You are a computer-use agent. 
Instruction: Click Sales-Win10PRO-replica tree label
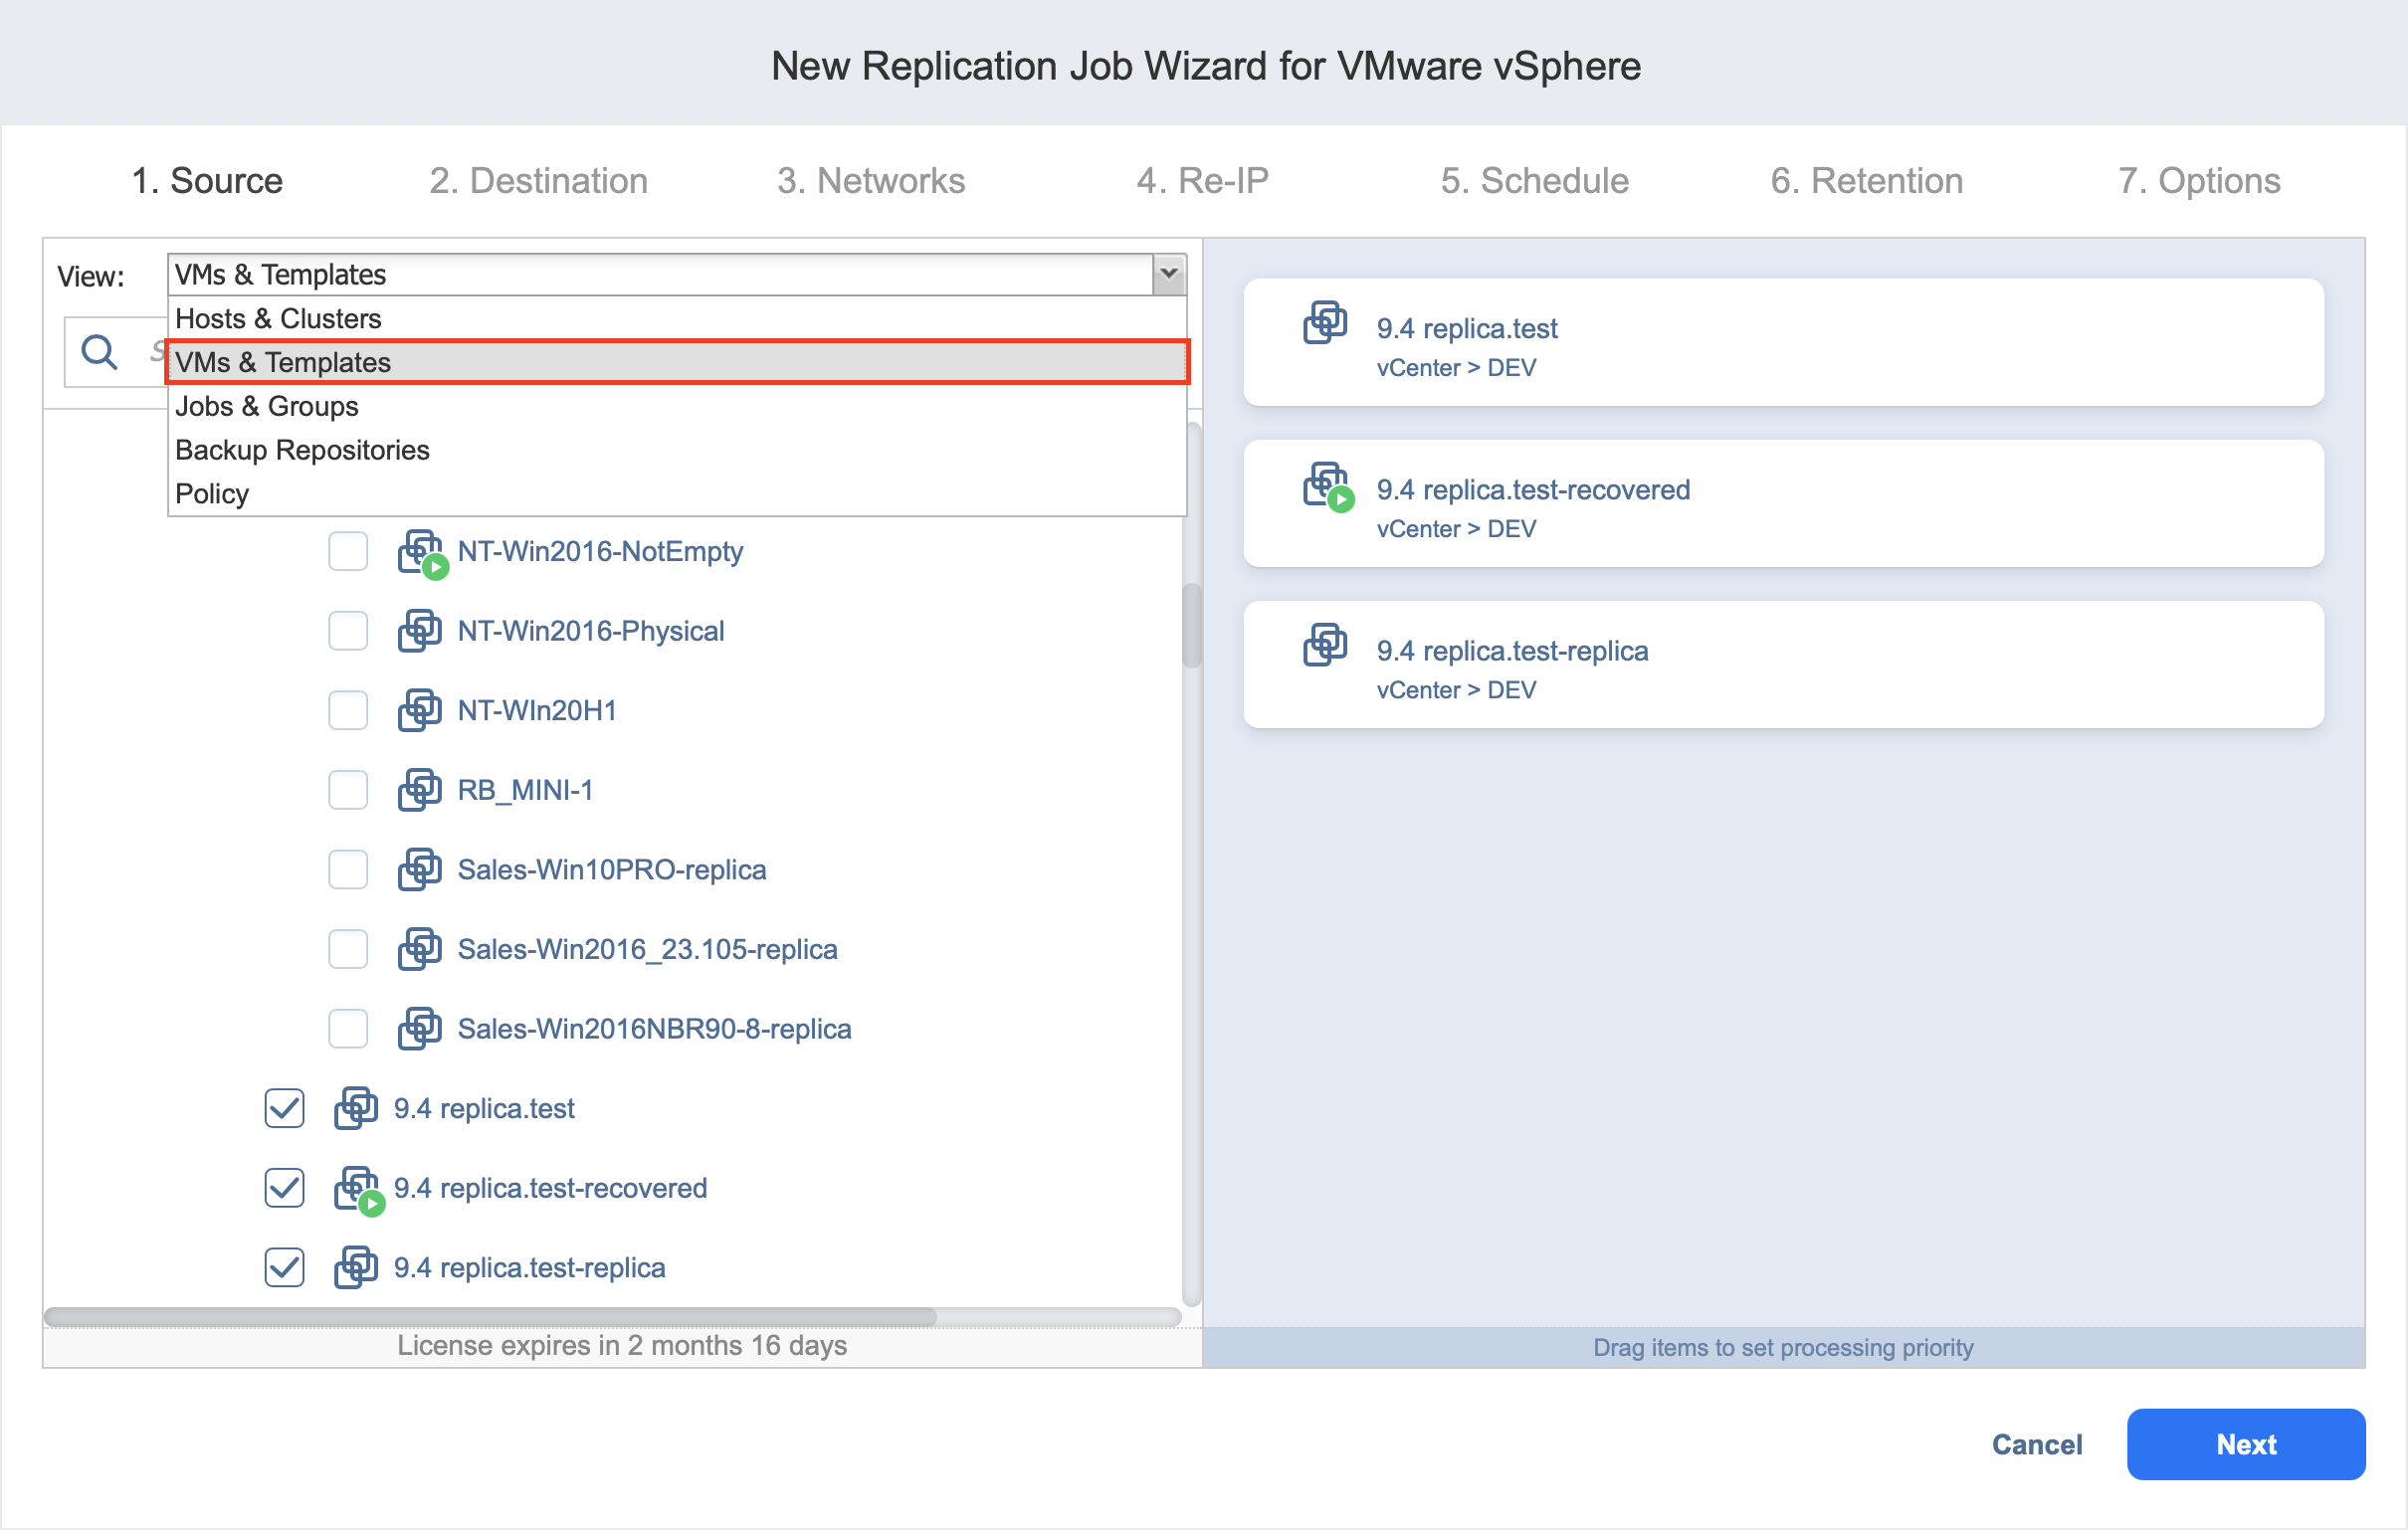(x=612, y=871)
